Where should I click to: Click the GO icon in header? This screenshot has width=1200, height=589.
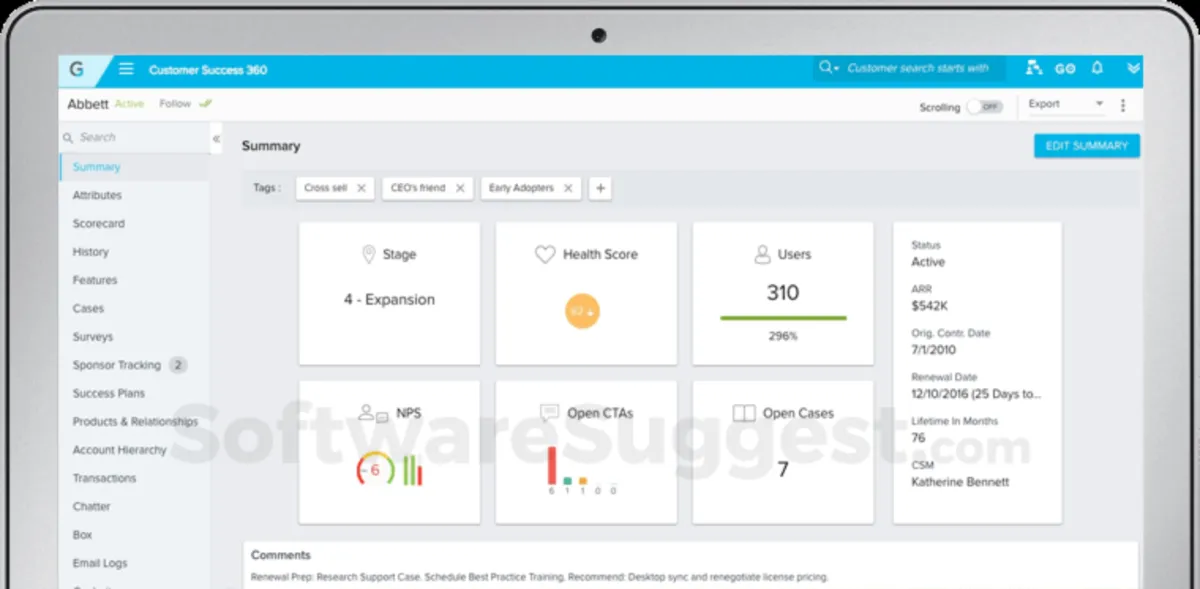(1065, 69)
